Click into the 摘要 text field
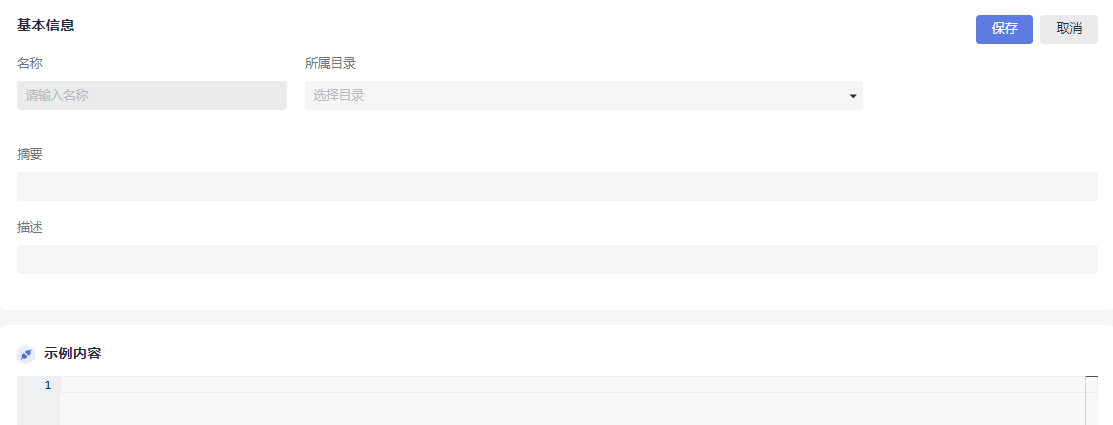The height and width of the screenshot is (425, 1113). tap(557, 186)
